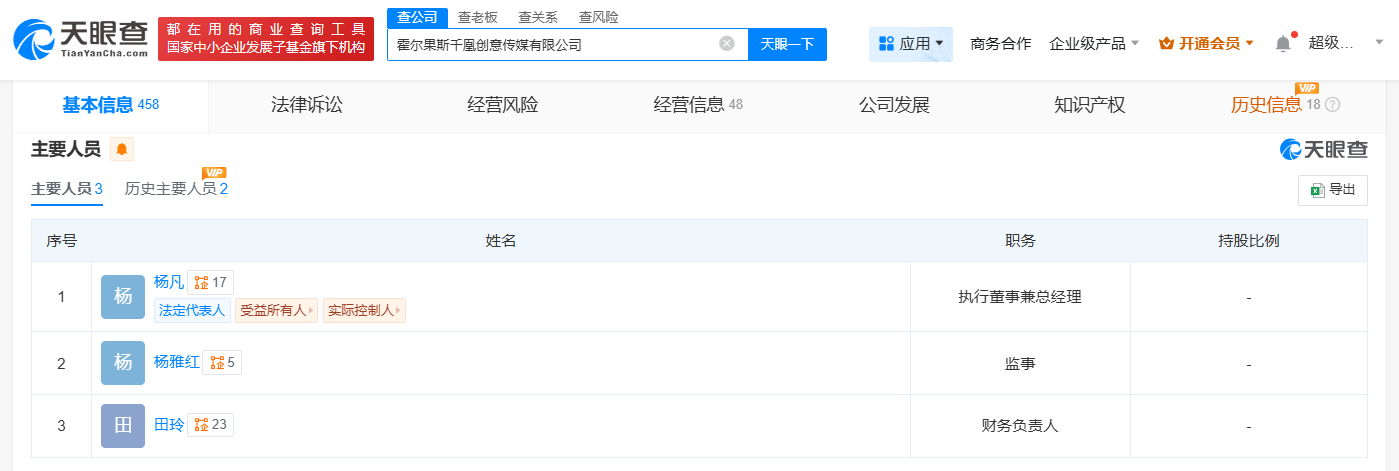Image resolution: width=1399 pixels, height=471 pixels.
Task: Open 杨雅红's relationship graph icon 5
Action: click(x=222, y=363)
